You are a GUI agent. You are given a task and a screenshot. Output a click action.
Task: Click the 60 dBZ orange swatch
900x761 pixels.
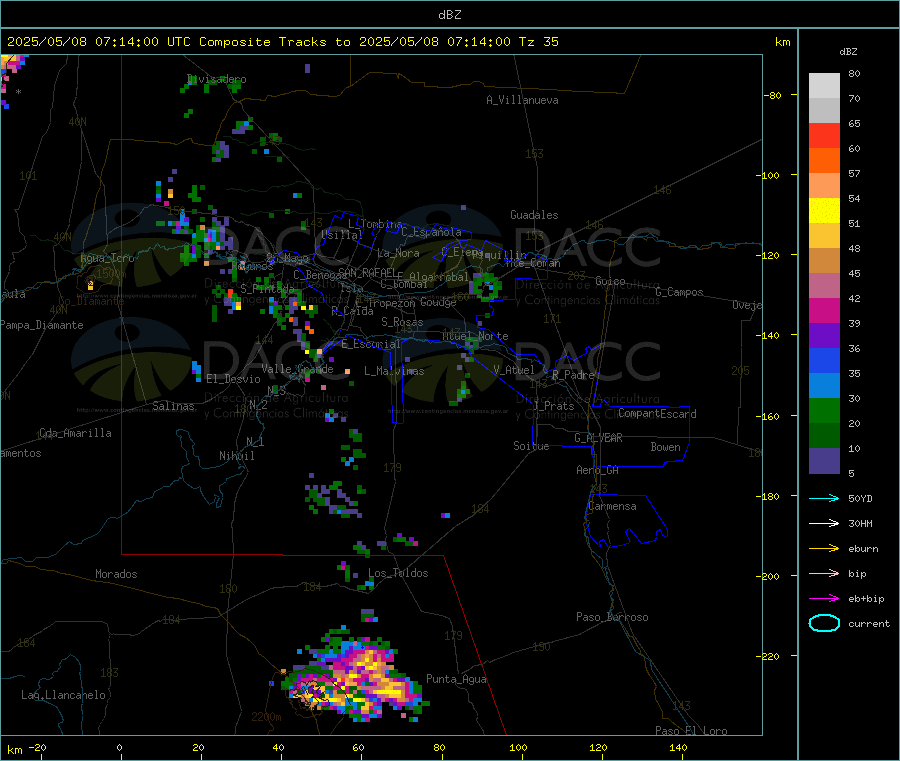pyautogui.click(x=824, y=161)
